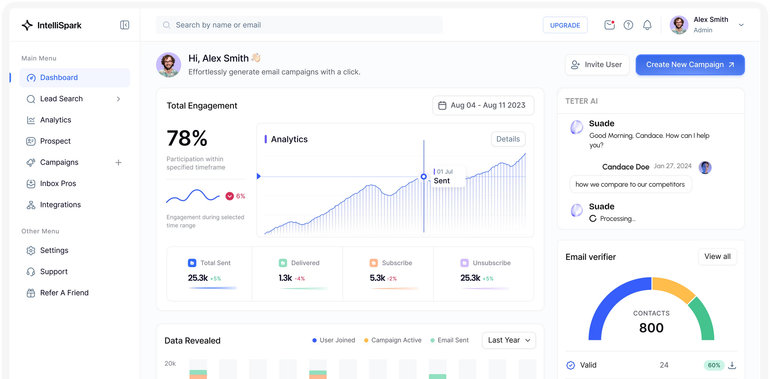
Task: Click the calendar icon in date range
Action: point(442,106)
